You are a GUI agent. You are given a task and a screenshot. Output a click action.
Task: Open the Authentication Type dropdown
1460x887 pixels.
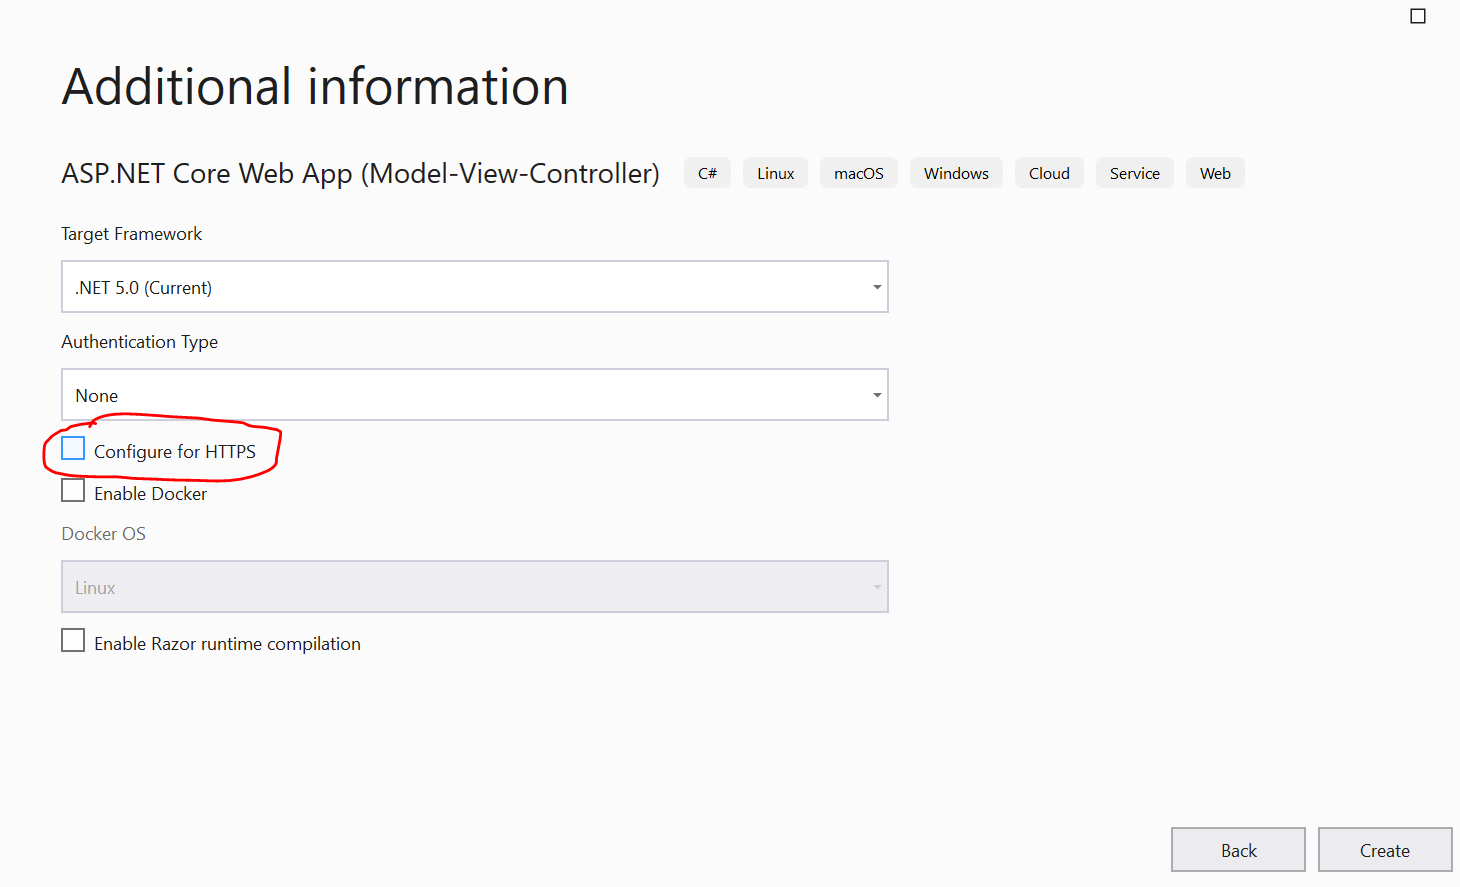pyautogui.click(x=475, y=395)
